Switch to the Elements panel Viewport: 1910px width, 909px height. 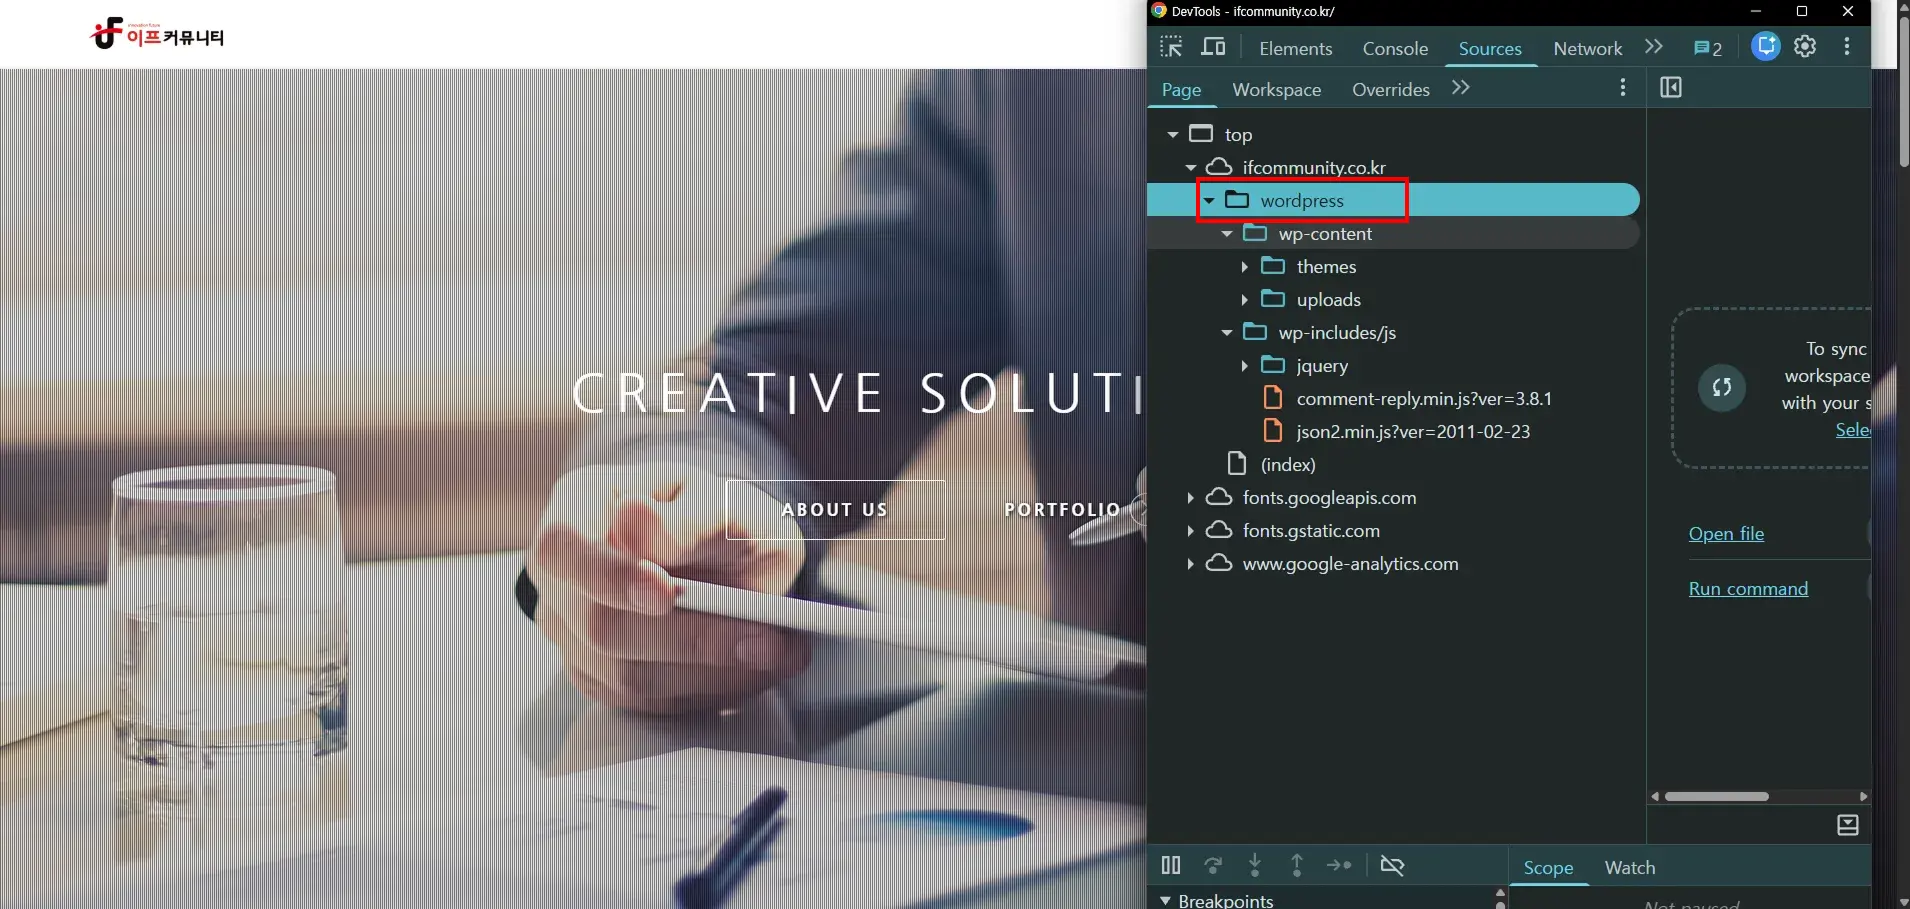coord(1296,48)
